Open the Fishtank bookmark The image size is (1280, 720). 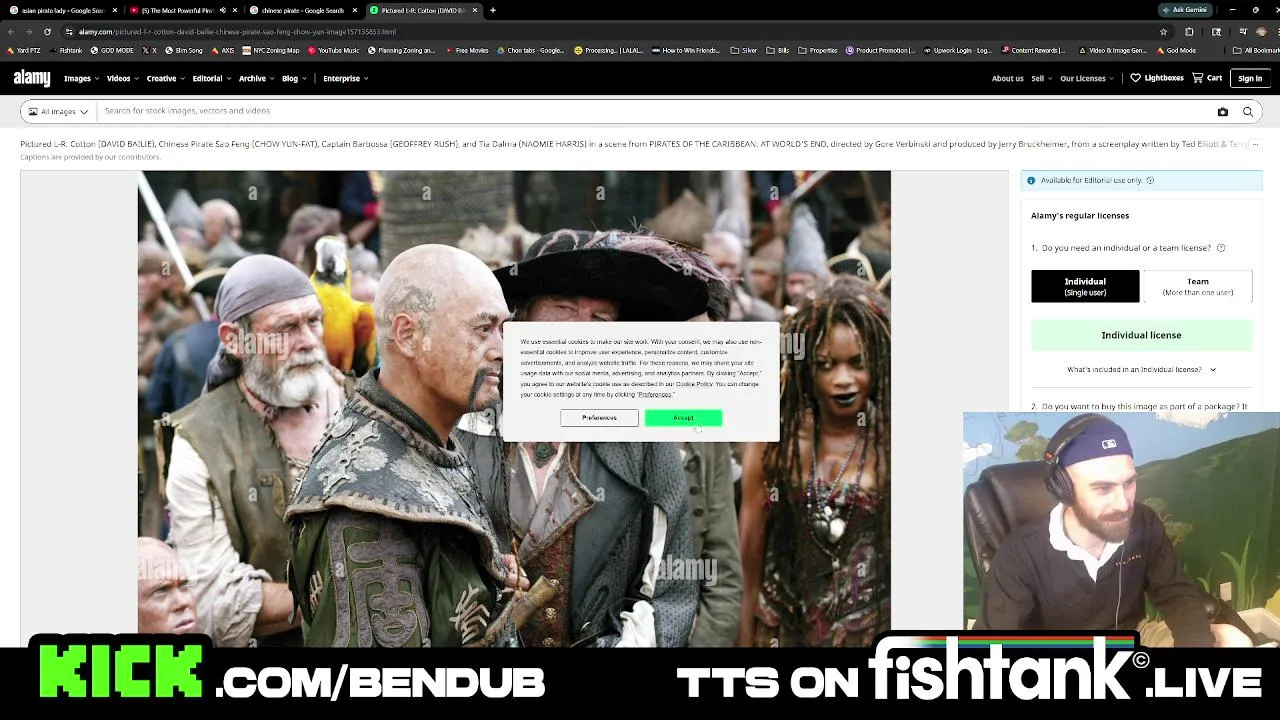tap(65, 50)
